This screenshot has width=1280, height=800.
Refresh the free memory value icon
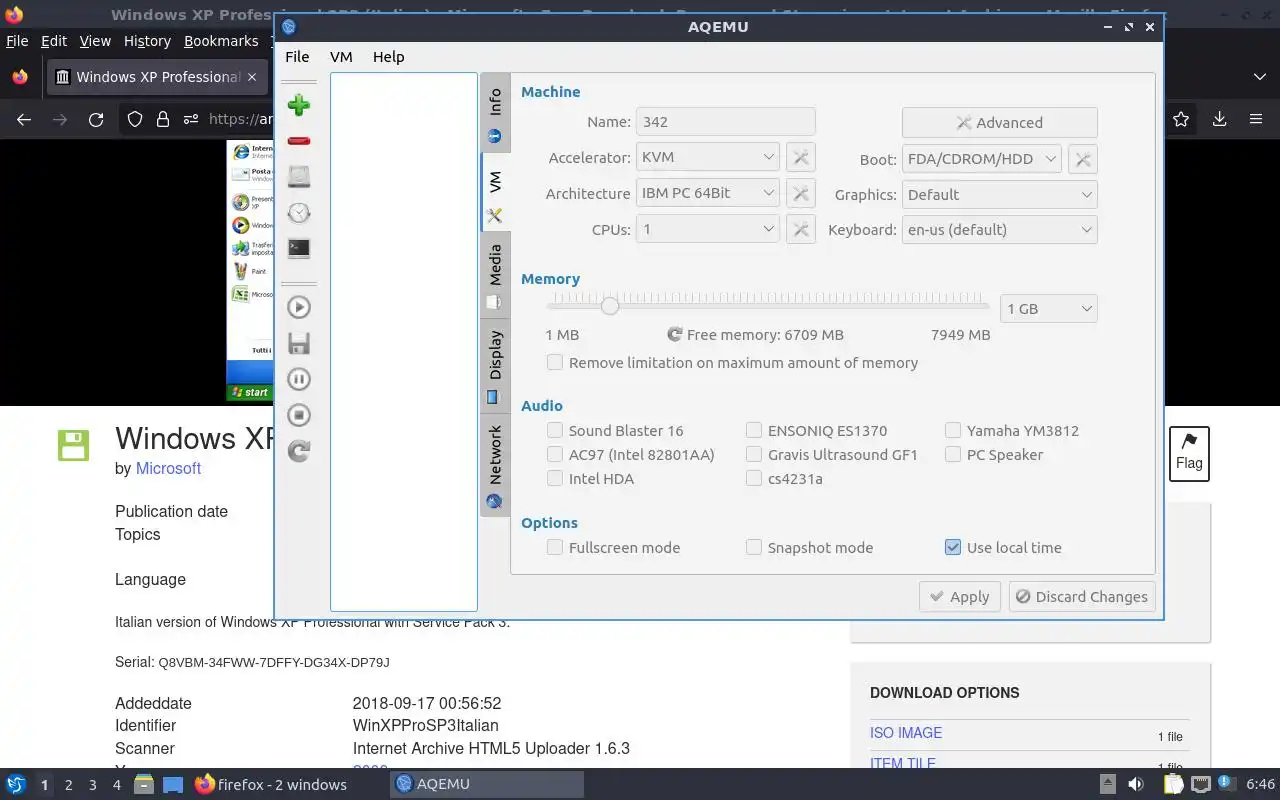[675, 335]
